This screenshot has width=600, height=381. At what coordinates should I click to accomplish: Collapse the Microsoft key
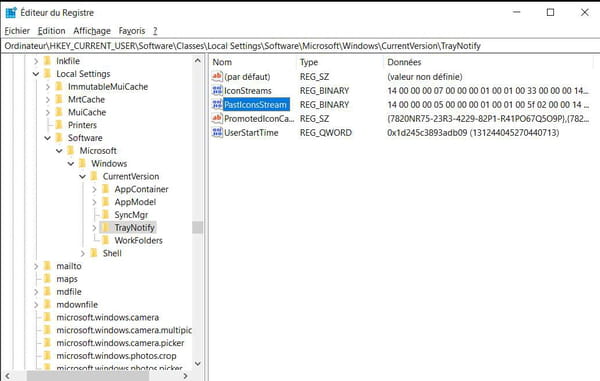[59, 151]
